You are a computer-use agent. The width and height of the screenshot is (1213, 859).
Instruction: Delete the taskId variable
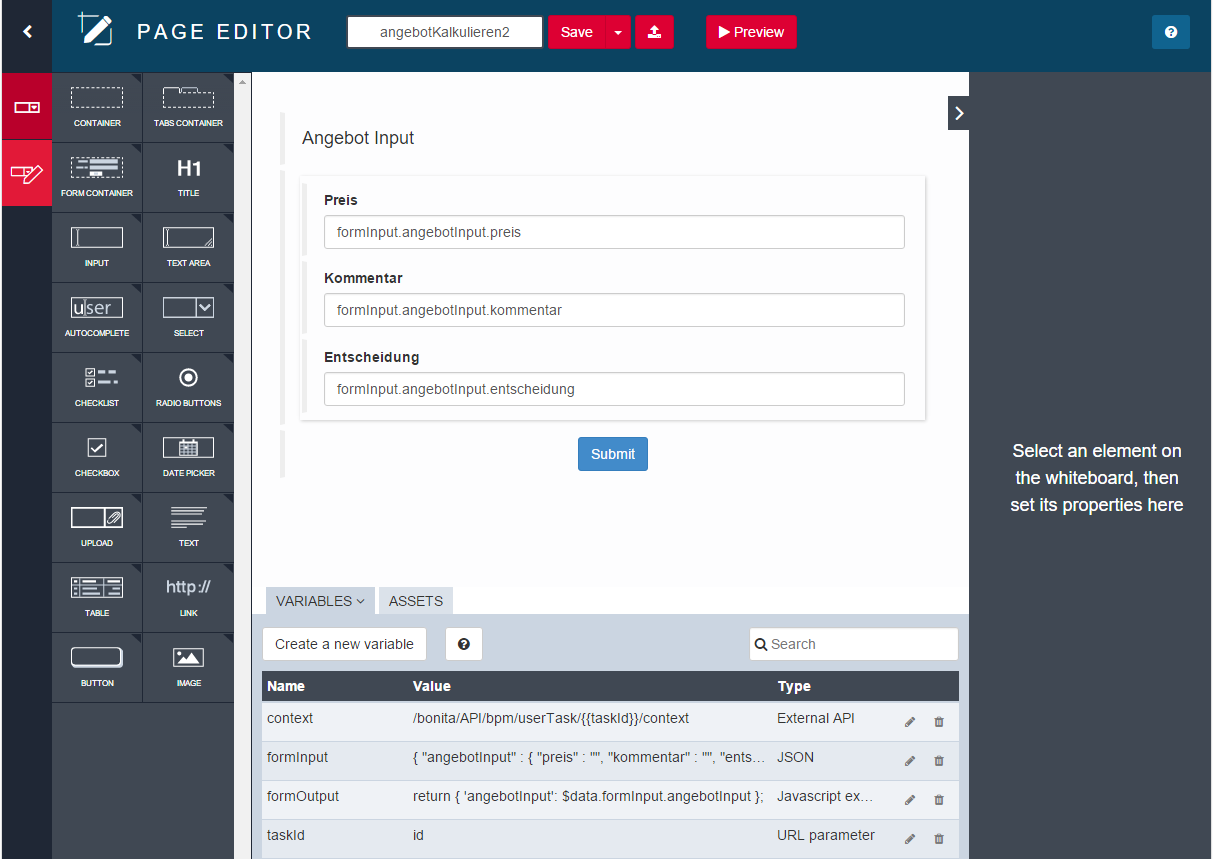click(x=939, y=839)
